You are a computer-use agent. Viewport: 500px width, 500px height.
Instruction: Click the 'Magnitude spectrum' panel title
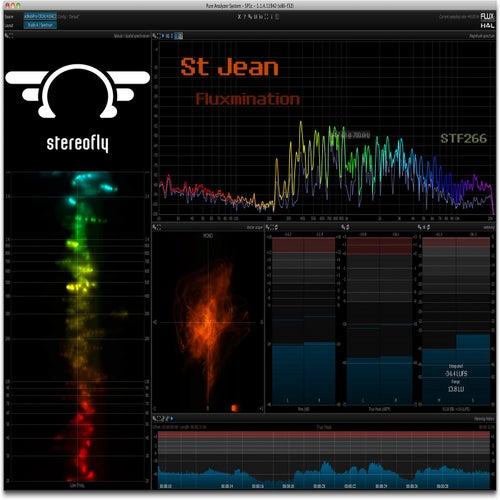[x=482, y=36]
